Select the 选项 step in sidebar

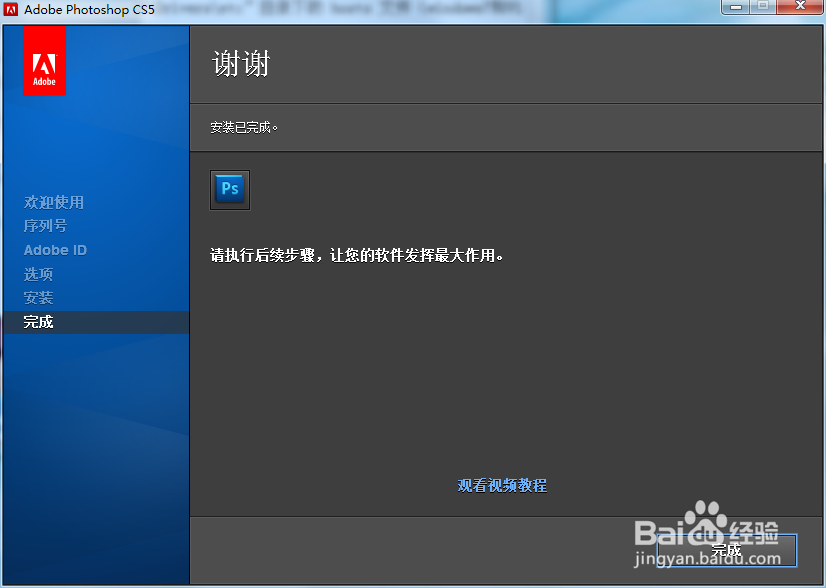pyautogui.click(x=38, y=274)
